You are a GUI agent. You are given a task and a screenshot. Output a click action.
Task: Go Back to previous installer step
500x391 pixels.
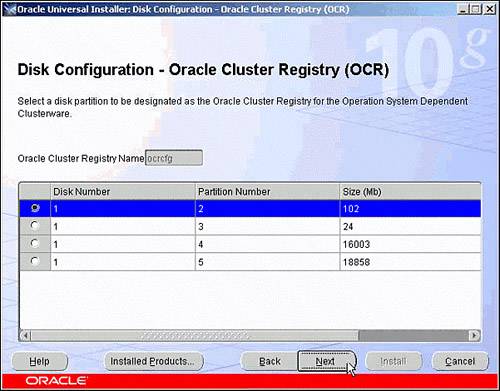(269, 361)
